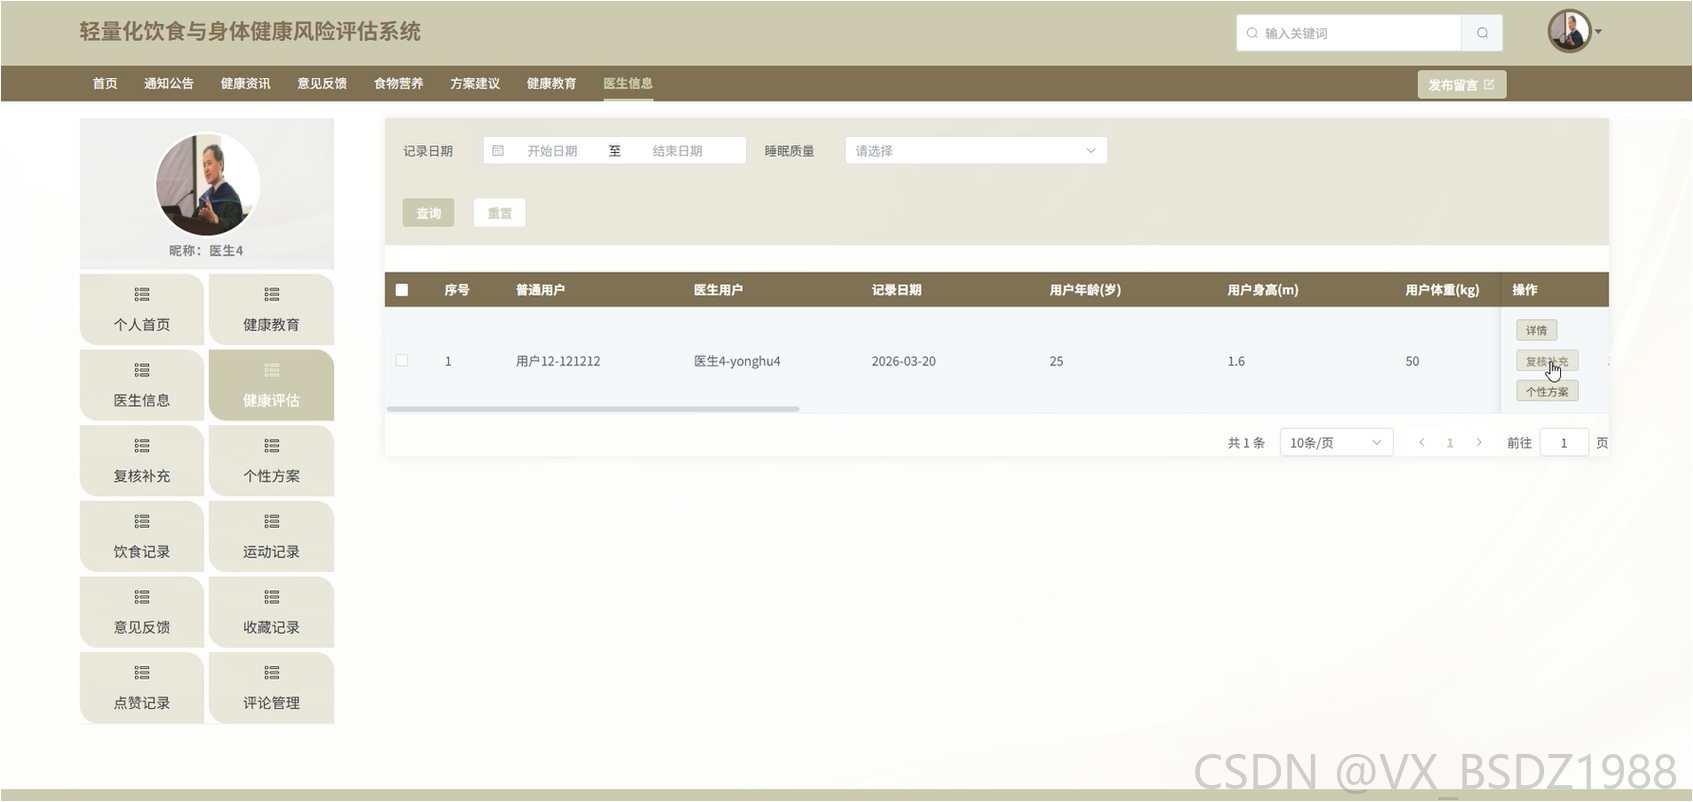
Task: Open the user avatar in top-right corner
Action: click(1569, 32)
